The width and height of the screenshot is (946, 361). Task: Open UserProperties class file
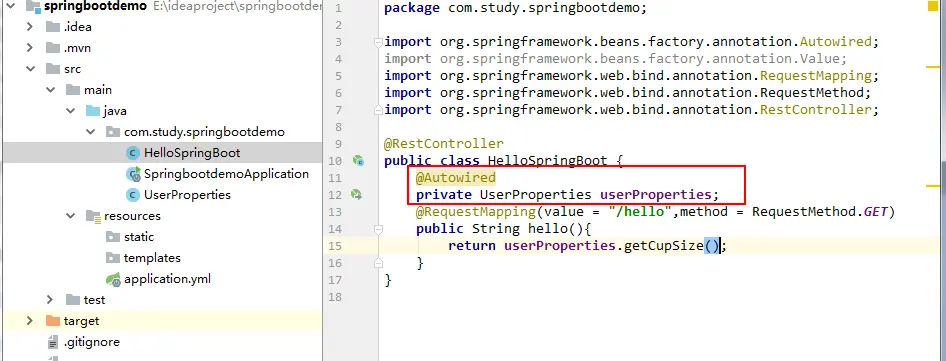(x=187, y=195)
